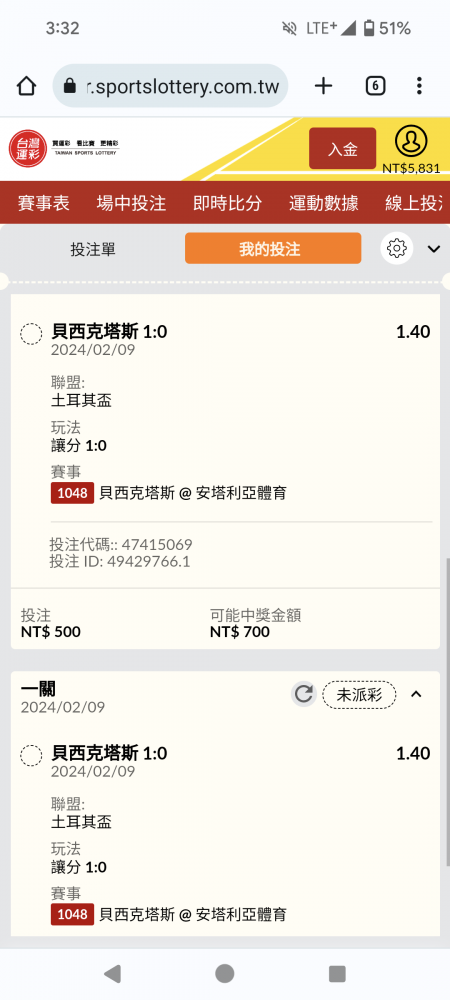The image size is (450, 1000).
Task: Refresh the 一關 bet status icon
Action: tap(304, 694)
